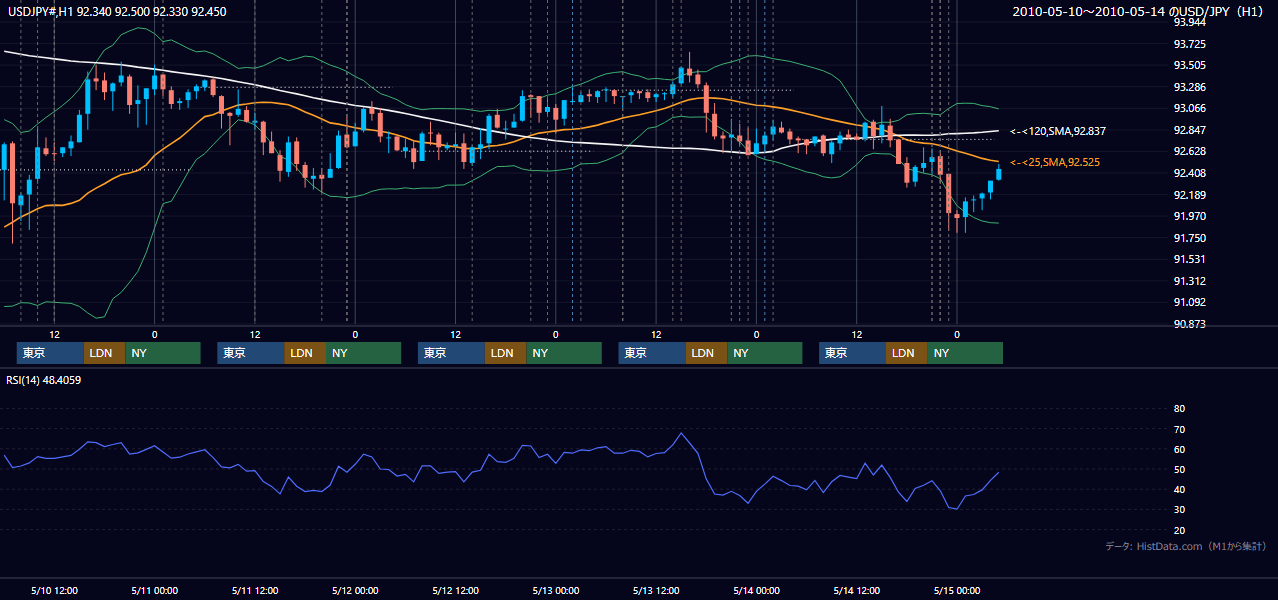Click the 5/13 12:00 date label
Viewport: 1278px width, 600px height.
click(x=656, y=590)
